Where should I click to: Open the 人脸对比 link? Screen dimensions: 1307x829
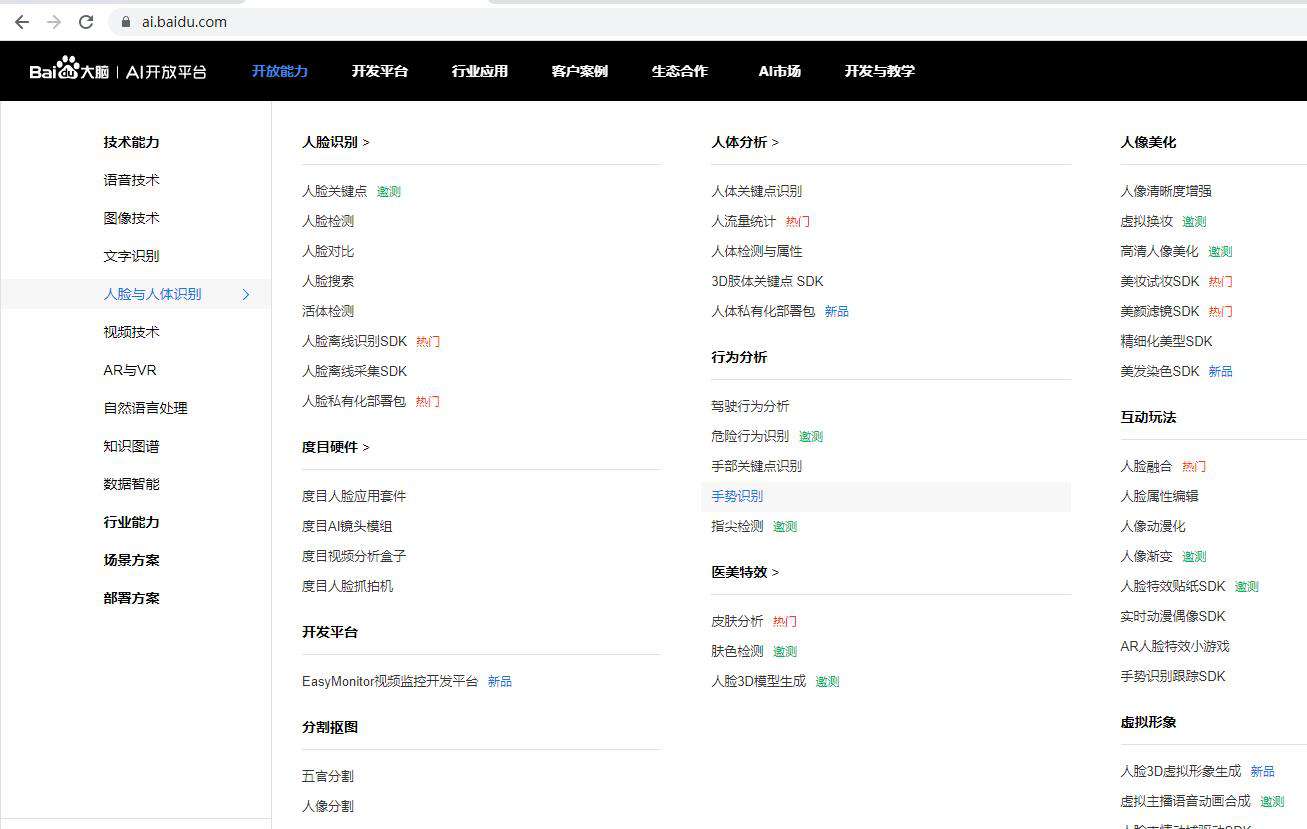pyautogui.click(x=328, y=251)
